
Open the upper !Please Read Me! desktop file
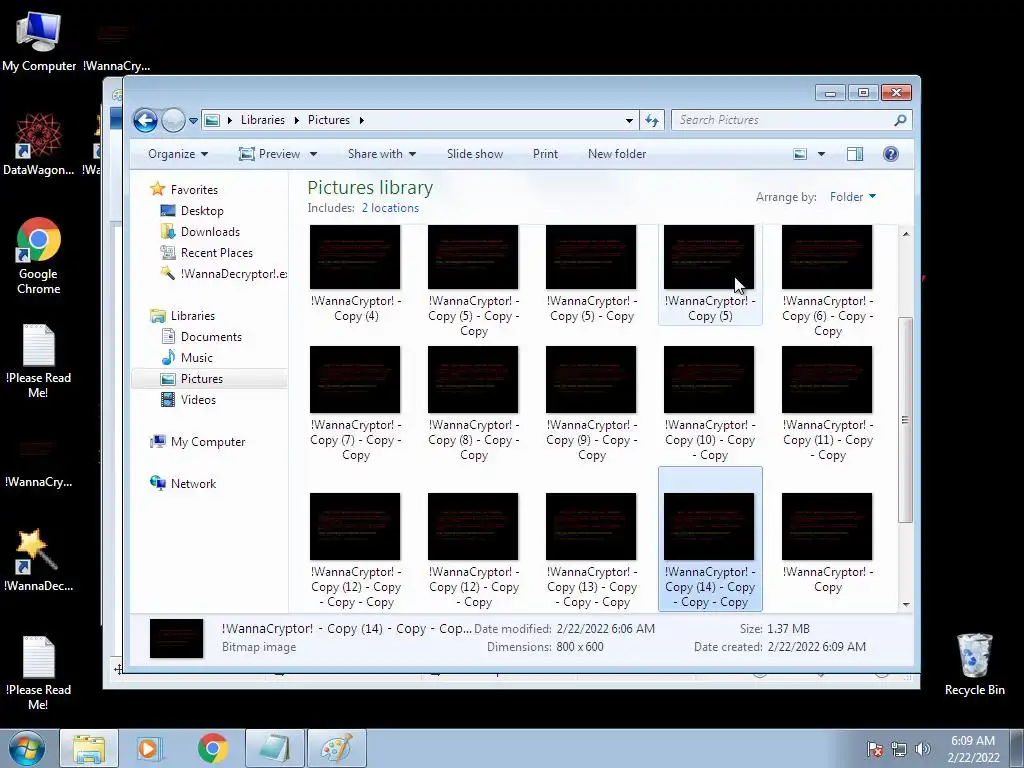click(x=39, y=361)
